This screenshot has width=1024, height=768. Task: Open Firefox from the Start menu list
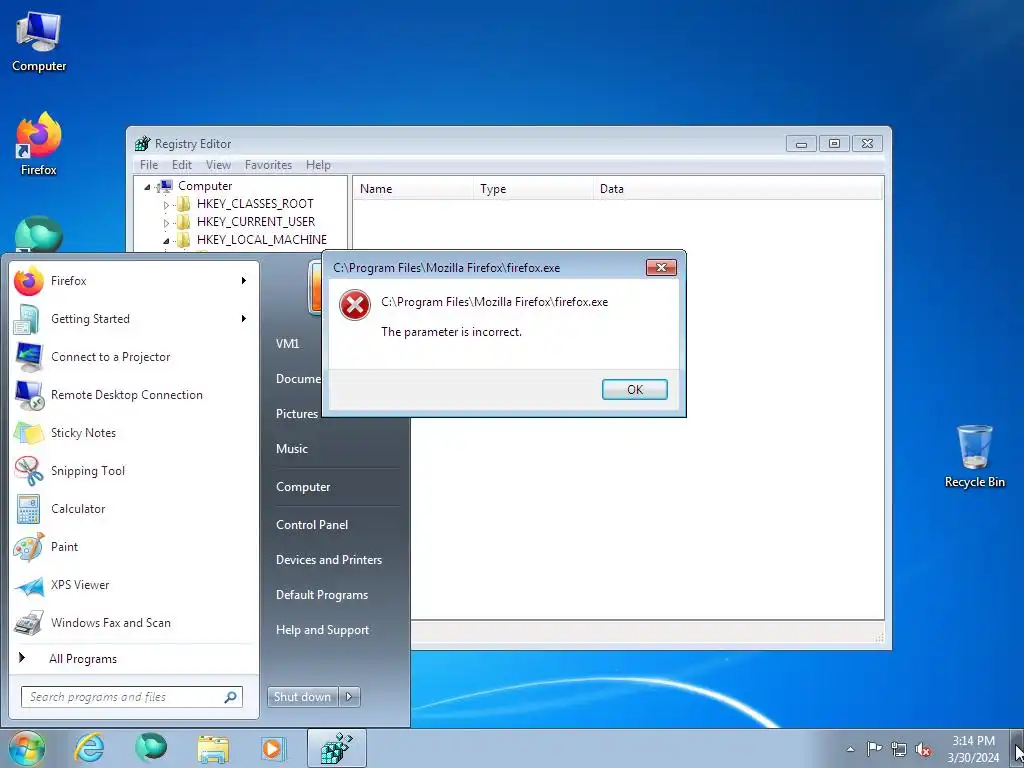134,281
